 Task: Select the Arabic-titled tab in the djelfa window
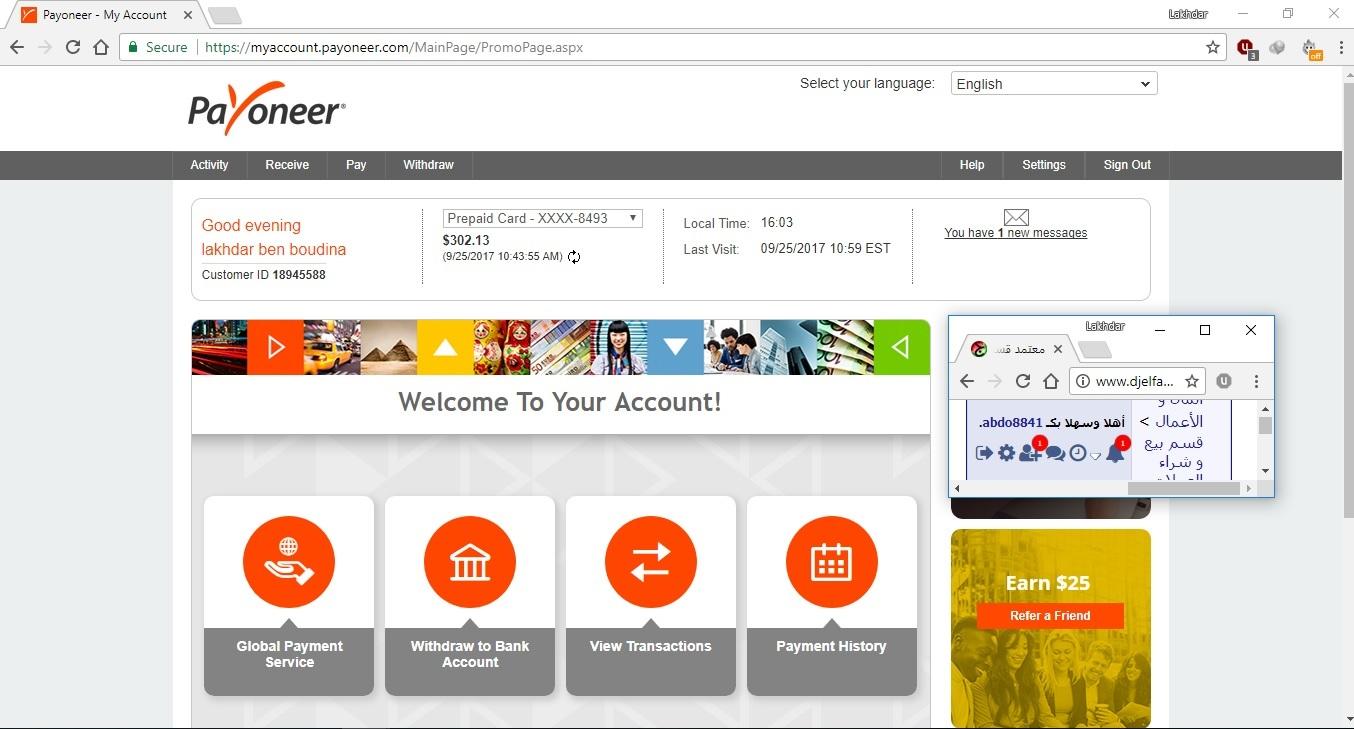pyautogui.click(x=1015, y=349)
